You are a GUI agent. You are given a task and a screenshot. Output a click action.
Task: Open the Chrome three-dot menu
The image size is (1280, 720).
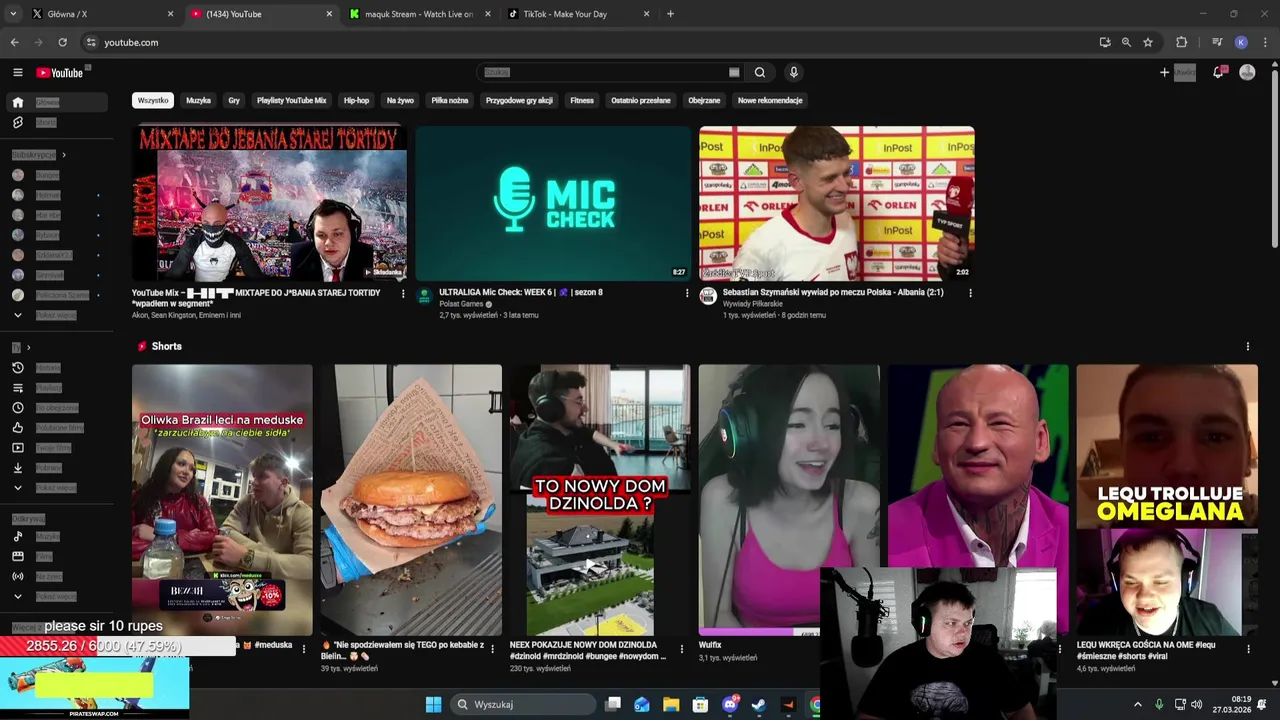pyautogui.click(x=1265, y=42)
